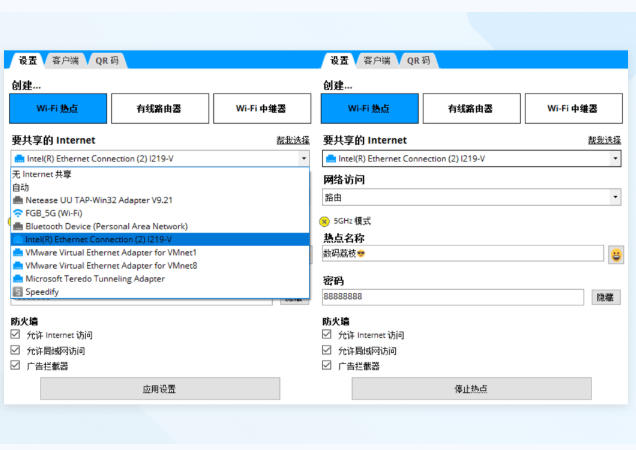This screenshot has width=636, height=450.
Task: Open right panel 'QR 码' tab
Action: point(419,60)
